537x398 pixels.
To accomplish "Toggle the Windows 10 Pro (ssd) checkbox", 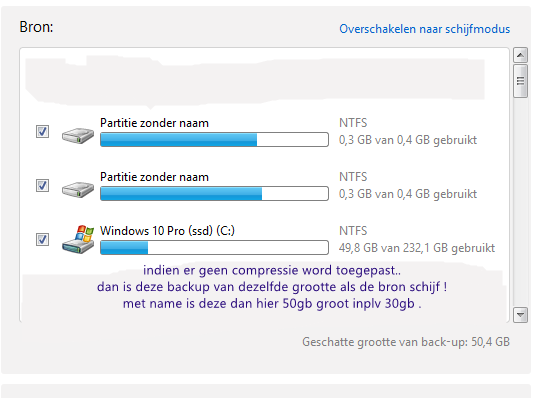I will pyautogui.click(x=42, y=239).
